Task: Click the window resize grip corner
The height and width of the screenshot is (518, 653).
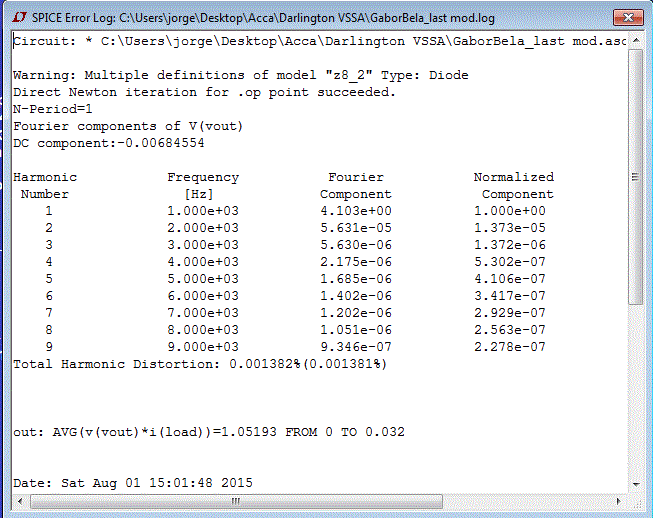Action: point(637,504)
